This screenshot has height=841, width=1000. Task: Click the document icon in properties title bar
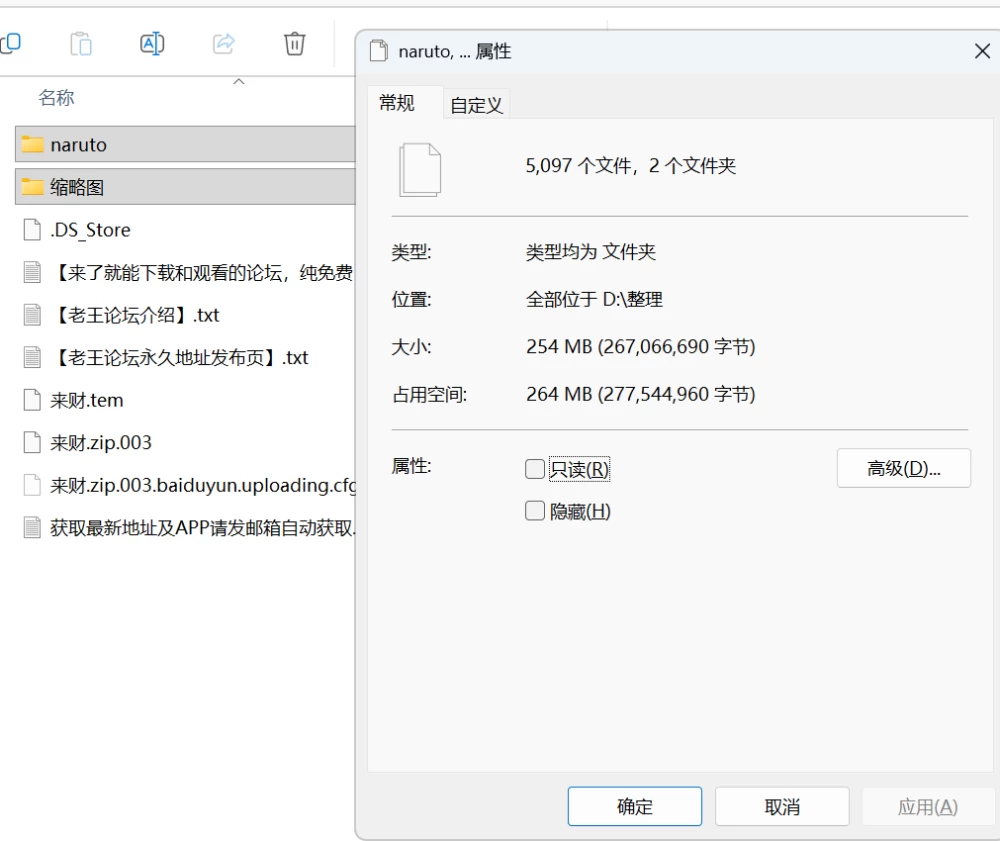pyautogui.click(x=379, y=50)
